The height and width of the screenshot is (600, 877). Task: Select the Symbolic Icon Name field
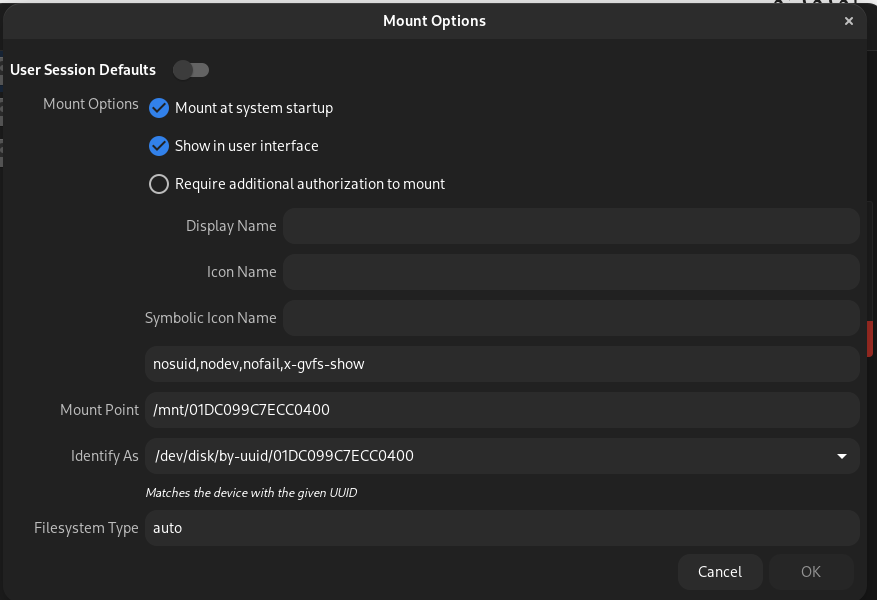[x=571, y=318]
